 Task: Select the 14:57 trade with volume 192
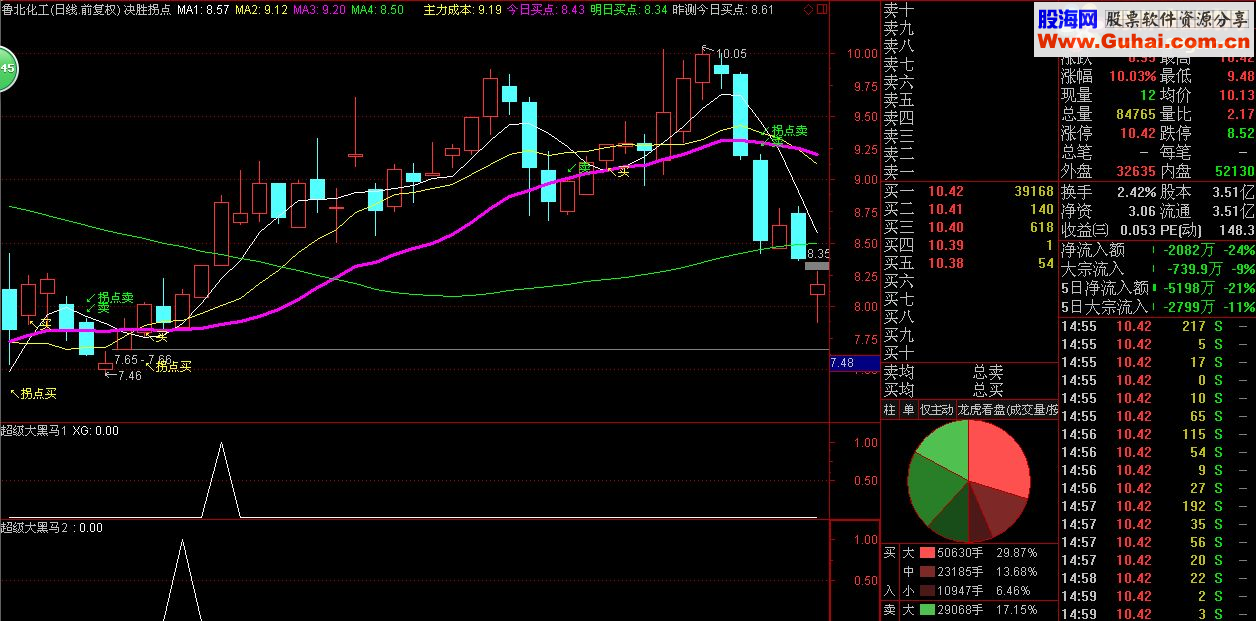coord(1157,506)
